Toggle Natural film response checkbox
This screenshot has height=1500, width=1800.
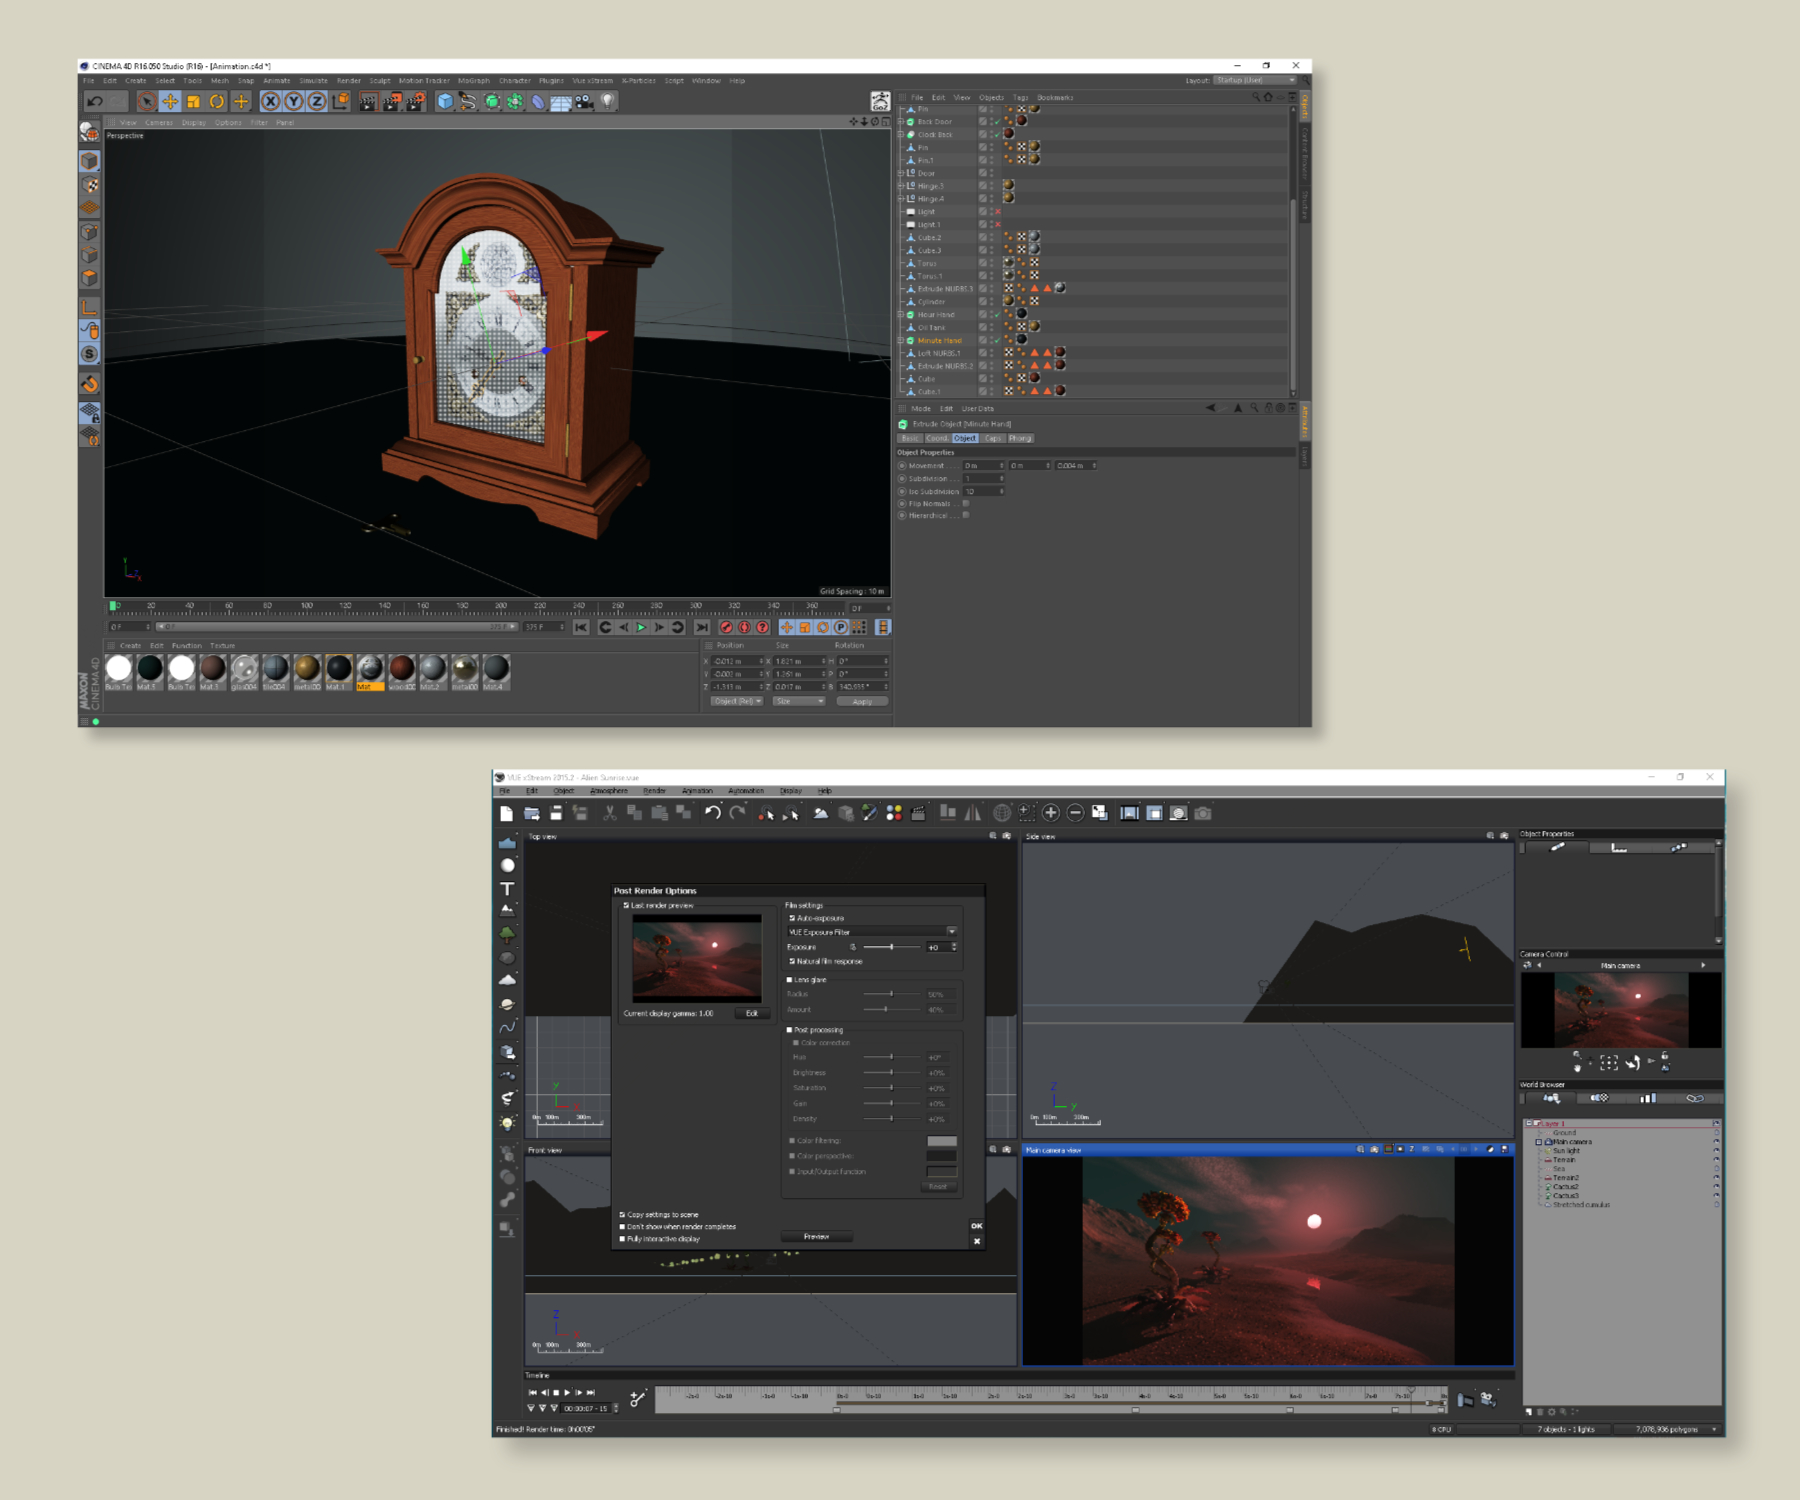[x=792, y=961]
